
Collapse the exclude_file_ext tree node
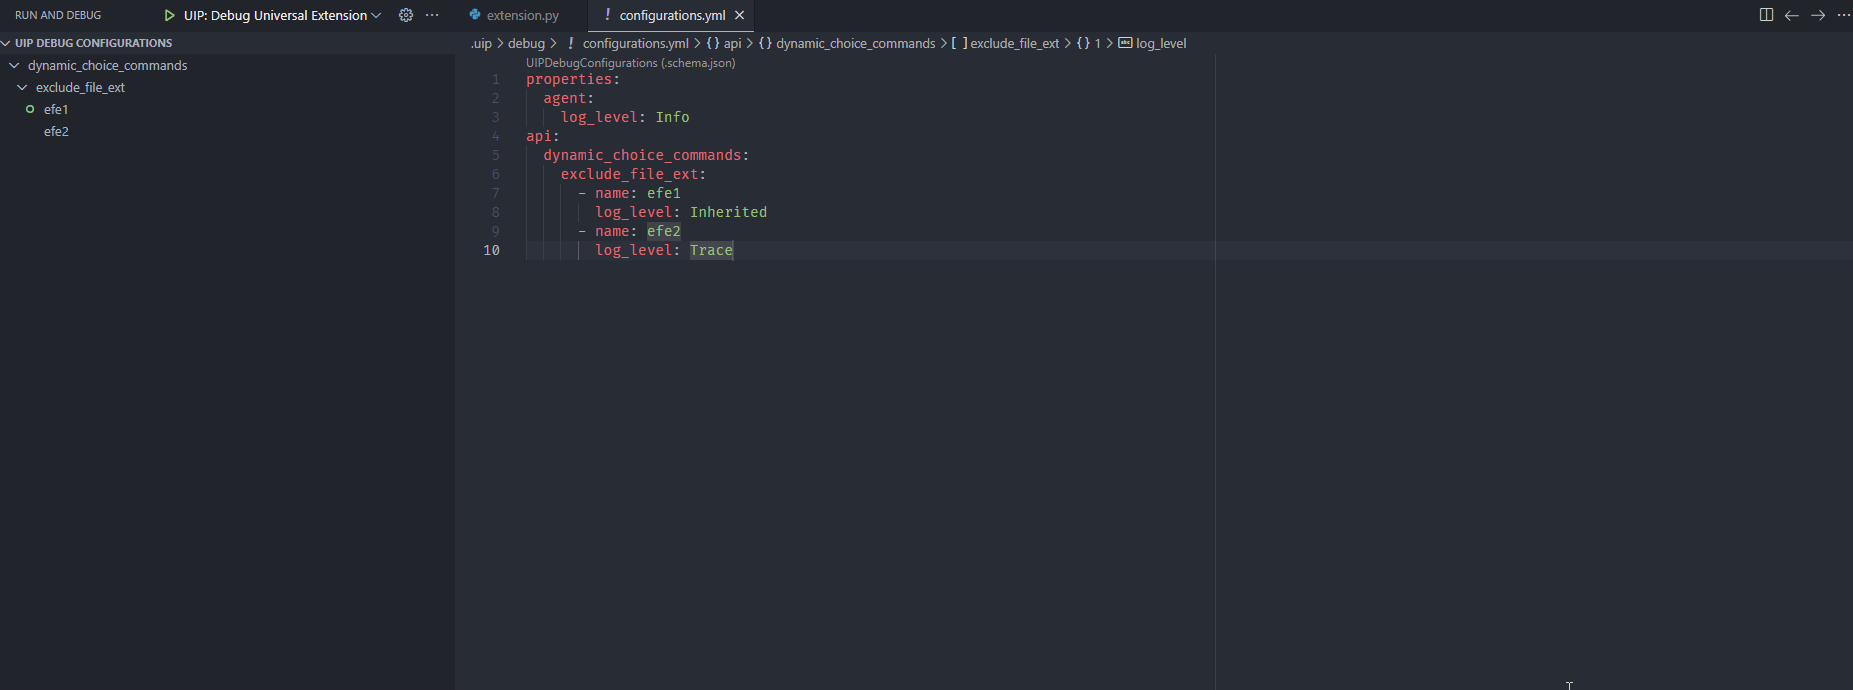[23, 87]
